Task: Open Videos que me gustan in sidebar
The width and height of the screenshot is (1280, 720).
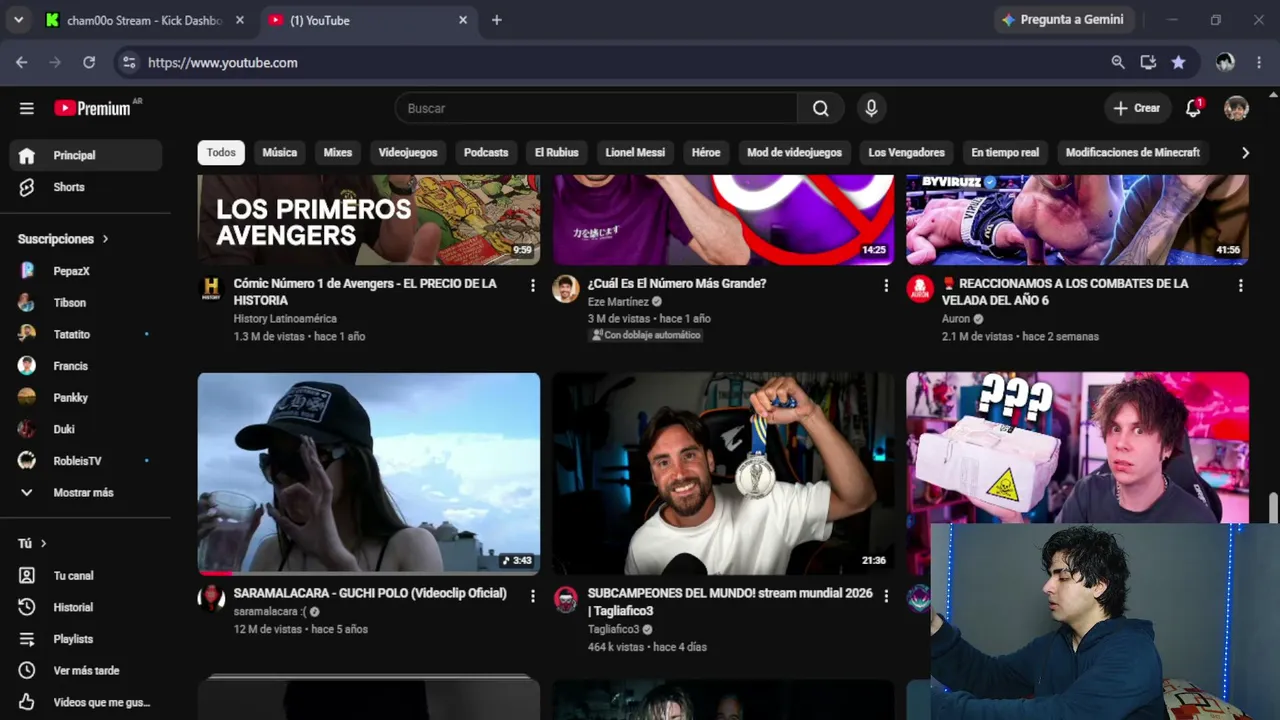Action: [86, 702]
